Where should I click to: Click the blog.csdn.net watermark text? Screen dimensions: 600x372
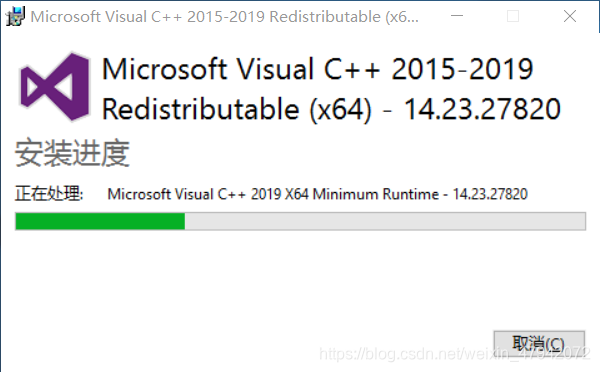click(x=455, y=354)
